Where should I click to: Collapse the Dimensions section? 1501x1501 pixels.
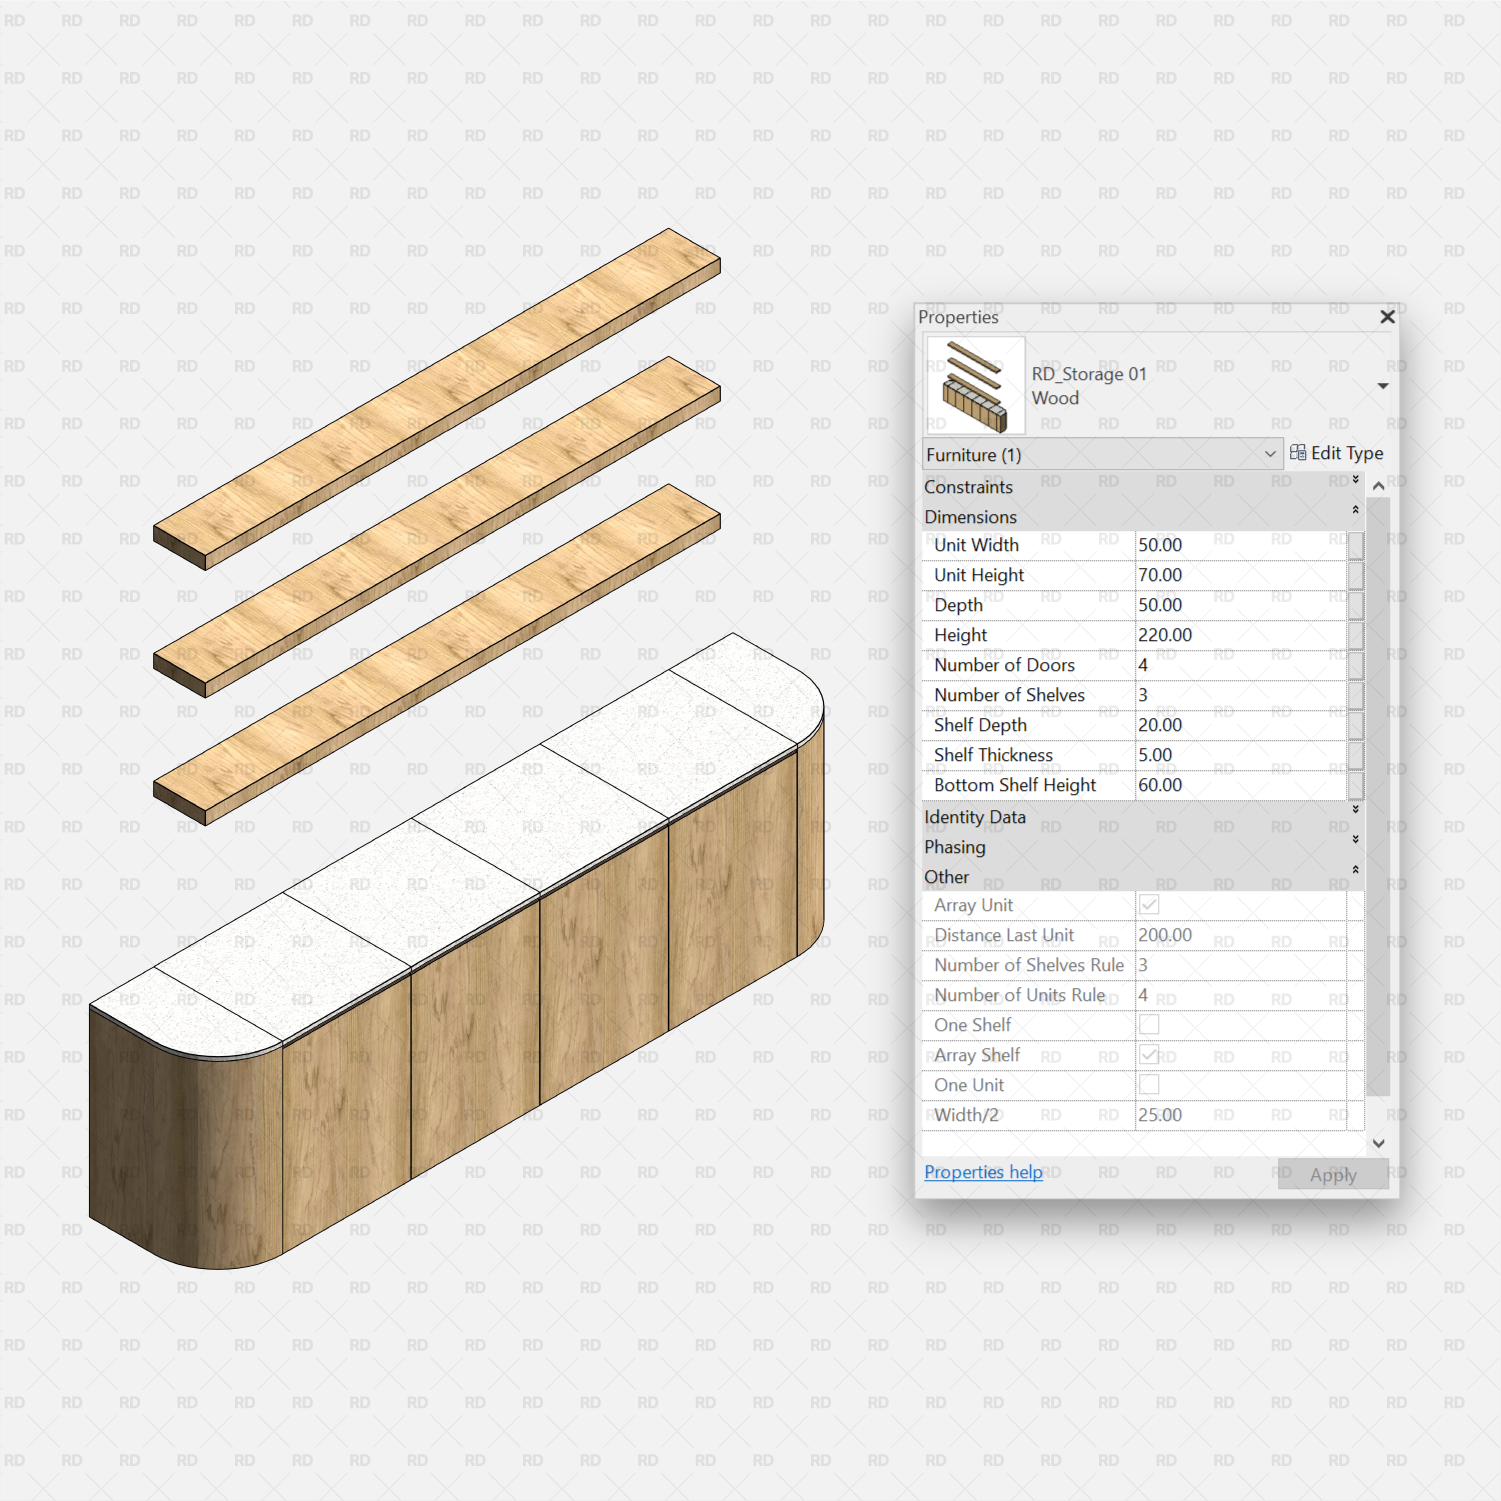click(1356, 509)
